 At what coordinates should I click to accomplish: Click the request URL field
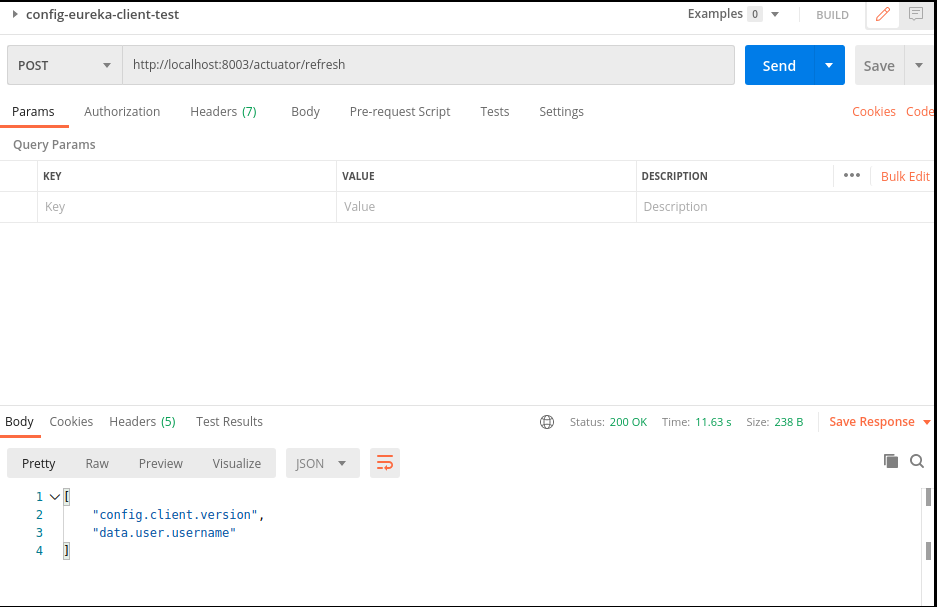click(428, 65)
